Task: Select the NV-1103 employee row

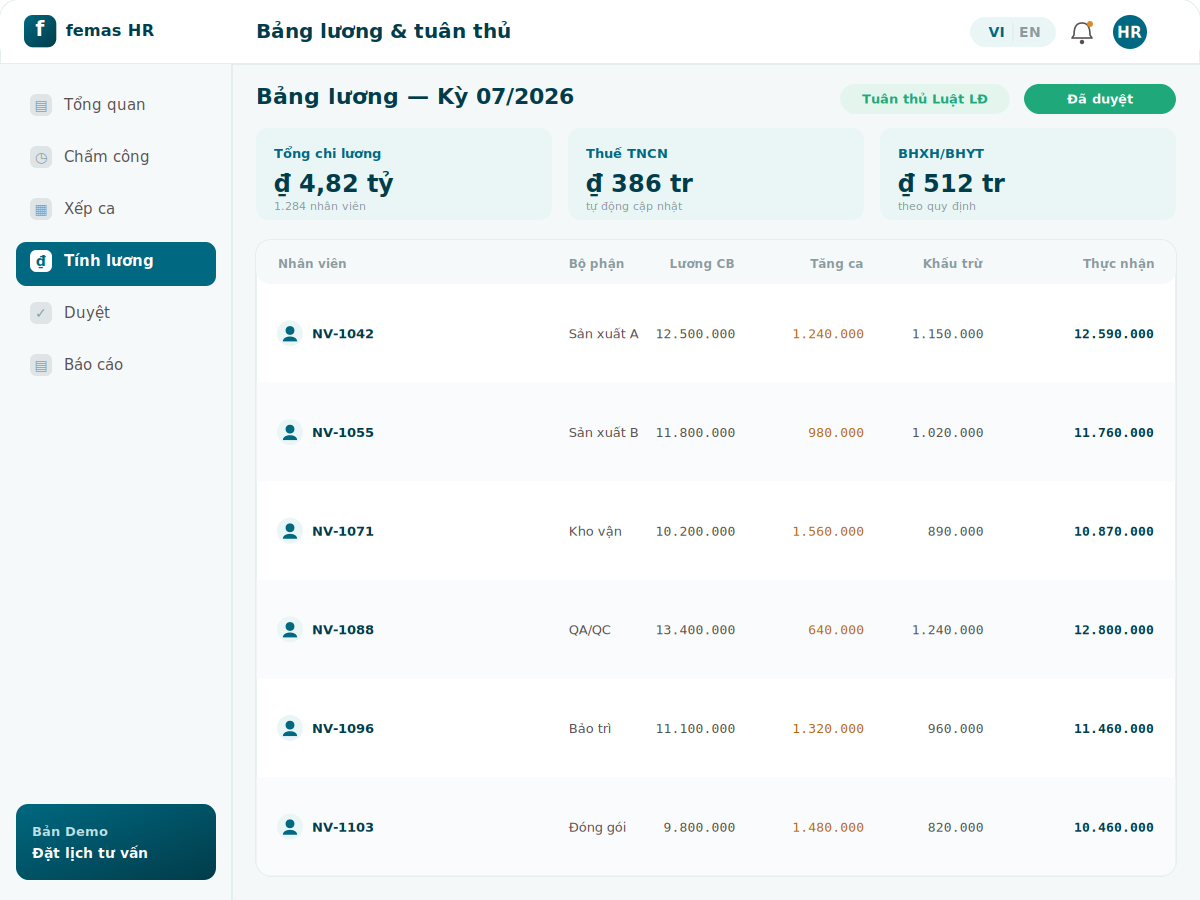Action: 716,827
